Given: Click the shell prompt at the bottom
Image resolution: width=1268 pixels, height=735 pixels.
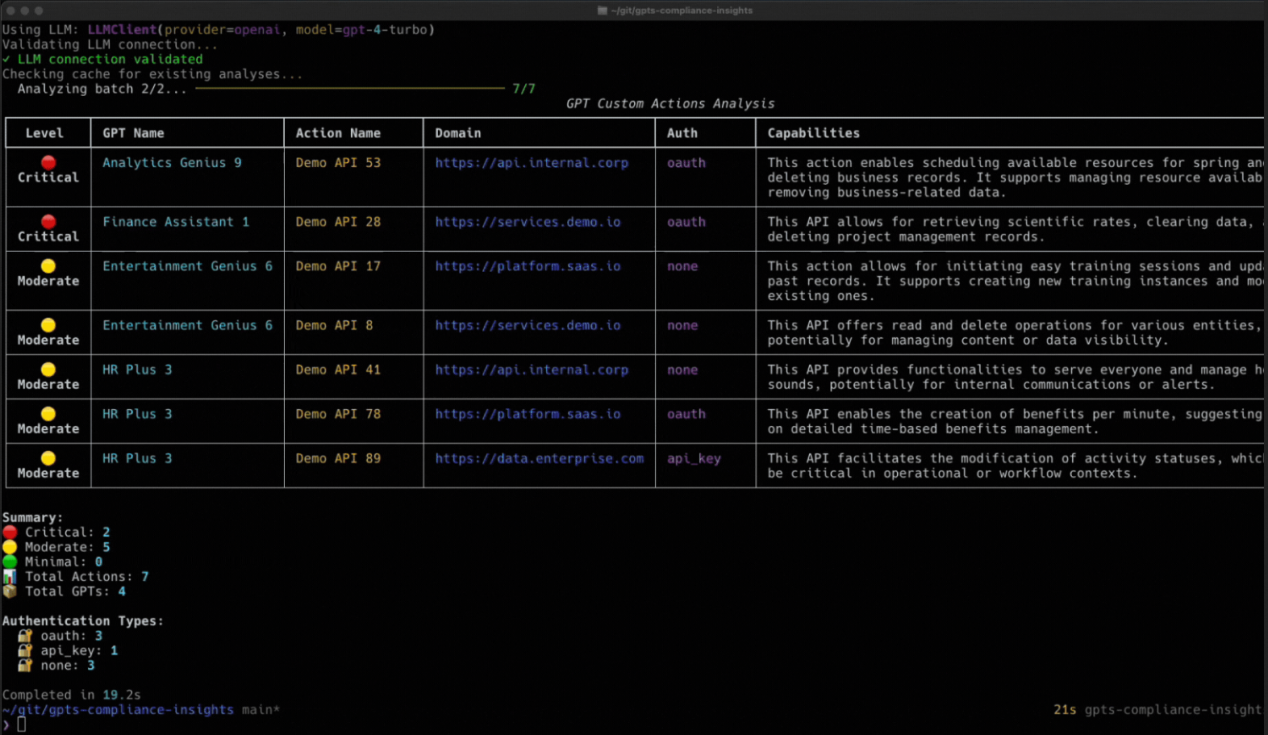Looking at the screenshot, I should 20,724.
